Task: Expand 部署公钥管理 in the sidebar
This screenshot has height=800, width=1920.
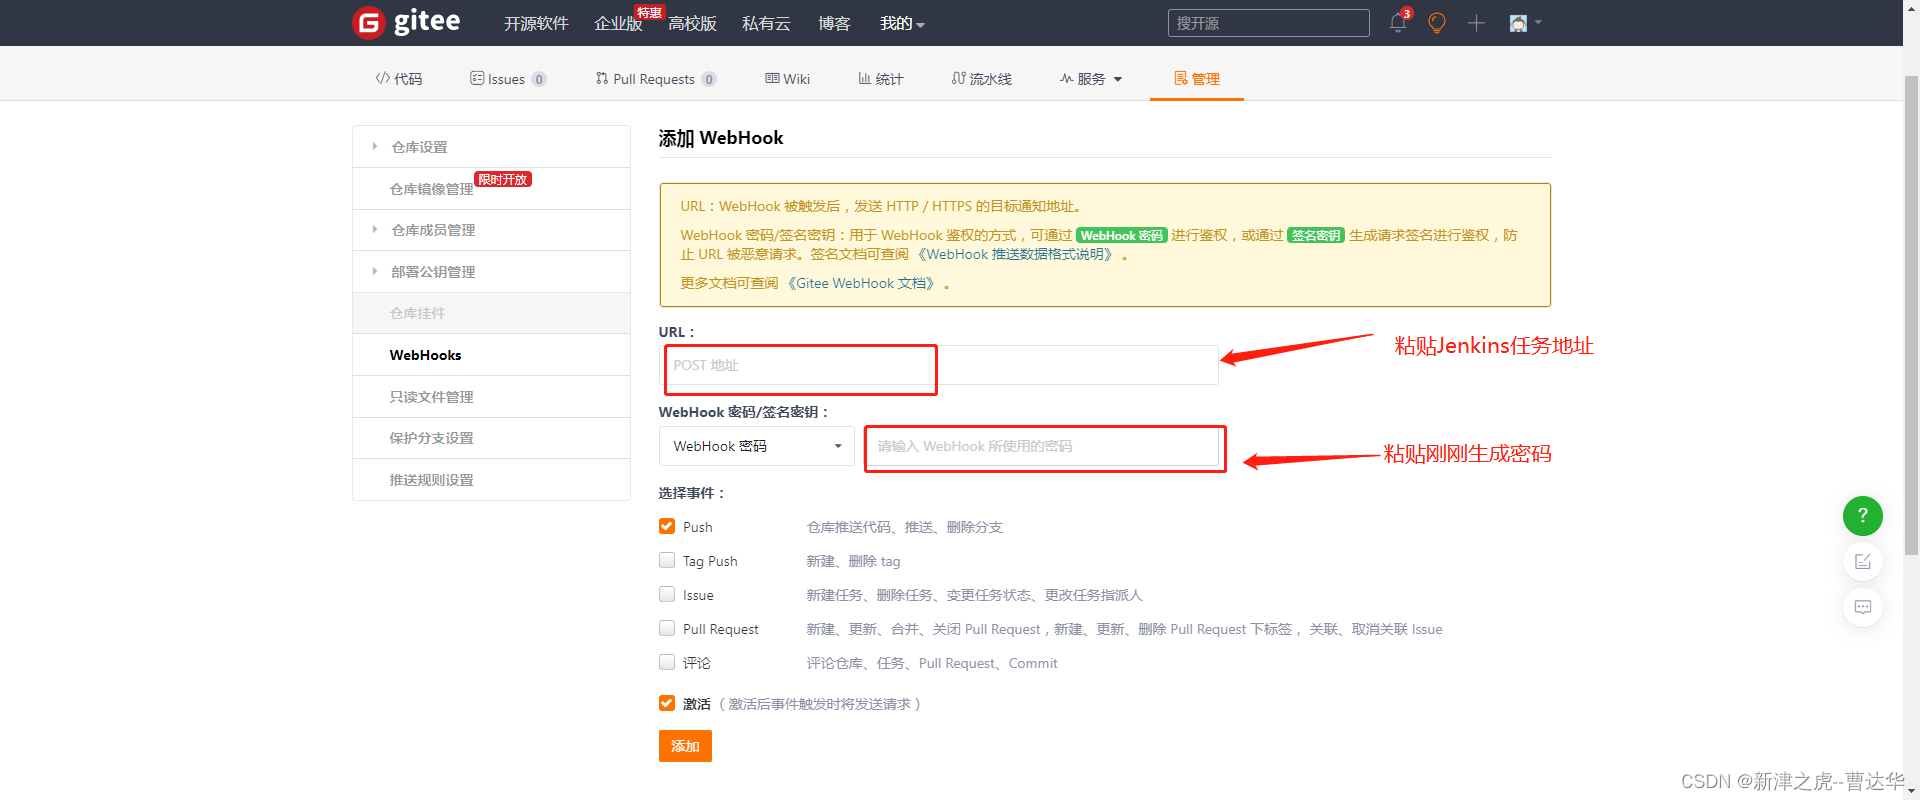Action: point(491,272)
